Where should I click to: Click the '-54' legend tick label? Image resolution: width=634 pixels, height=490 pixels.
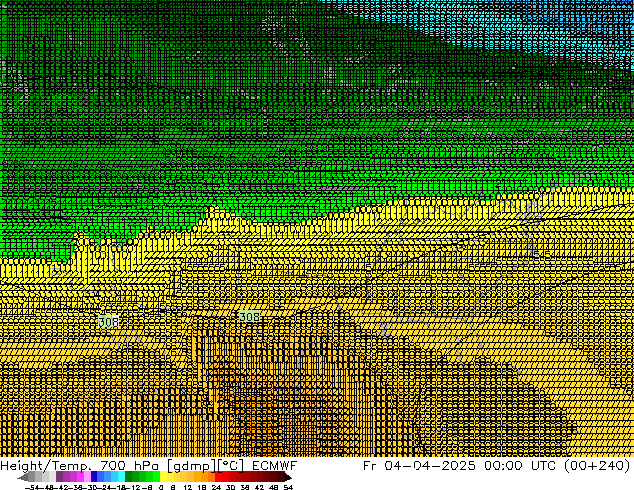tap(31, 487)
